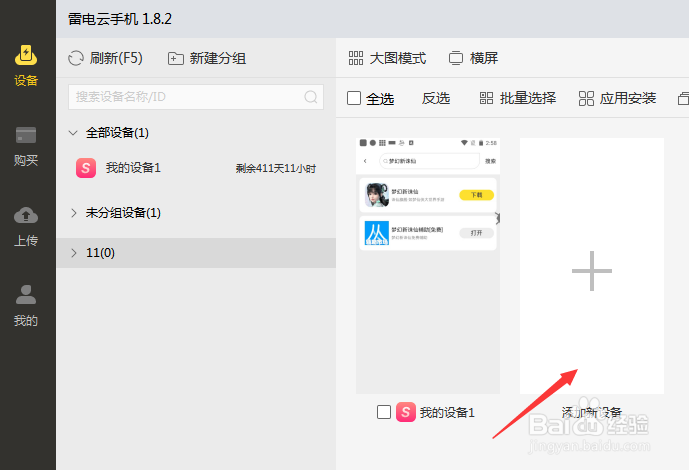689x470 pixels.
Task: Click the yellow 下载 button in phone preview
Action: (476, 195)
